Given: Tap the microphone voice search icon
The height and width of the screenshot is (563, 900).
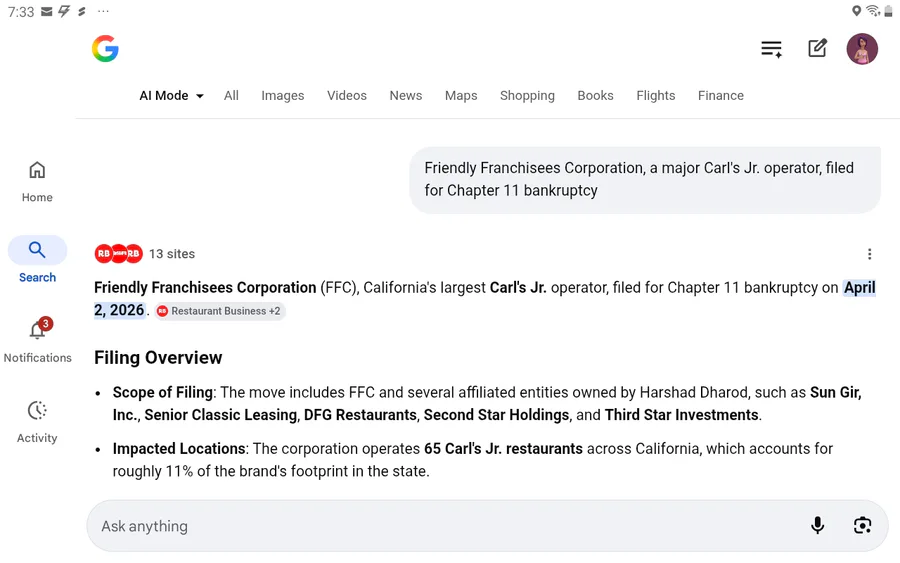Looking at the screenshot, I should [x=817, y=526].
